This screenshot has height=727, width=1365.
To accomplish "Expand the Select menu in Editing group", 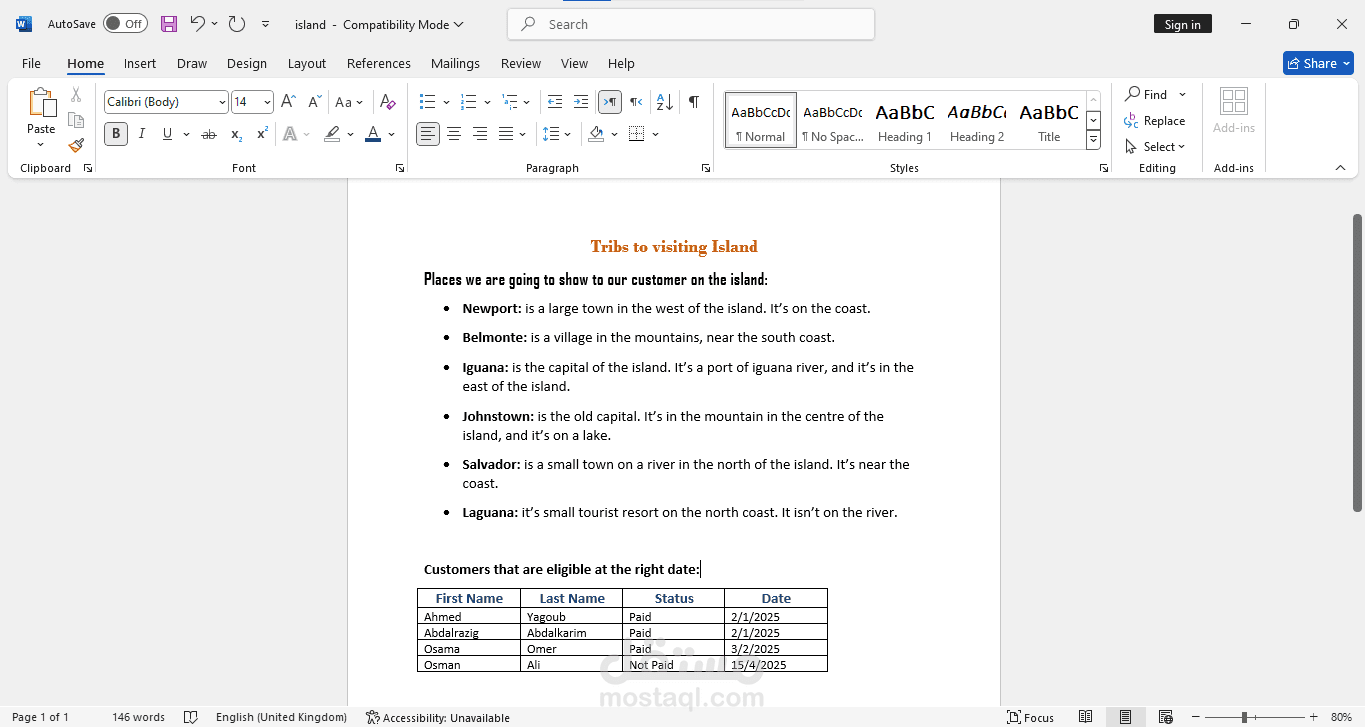I will (1155, 146).
